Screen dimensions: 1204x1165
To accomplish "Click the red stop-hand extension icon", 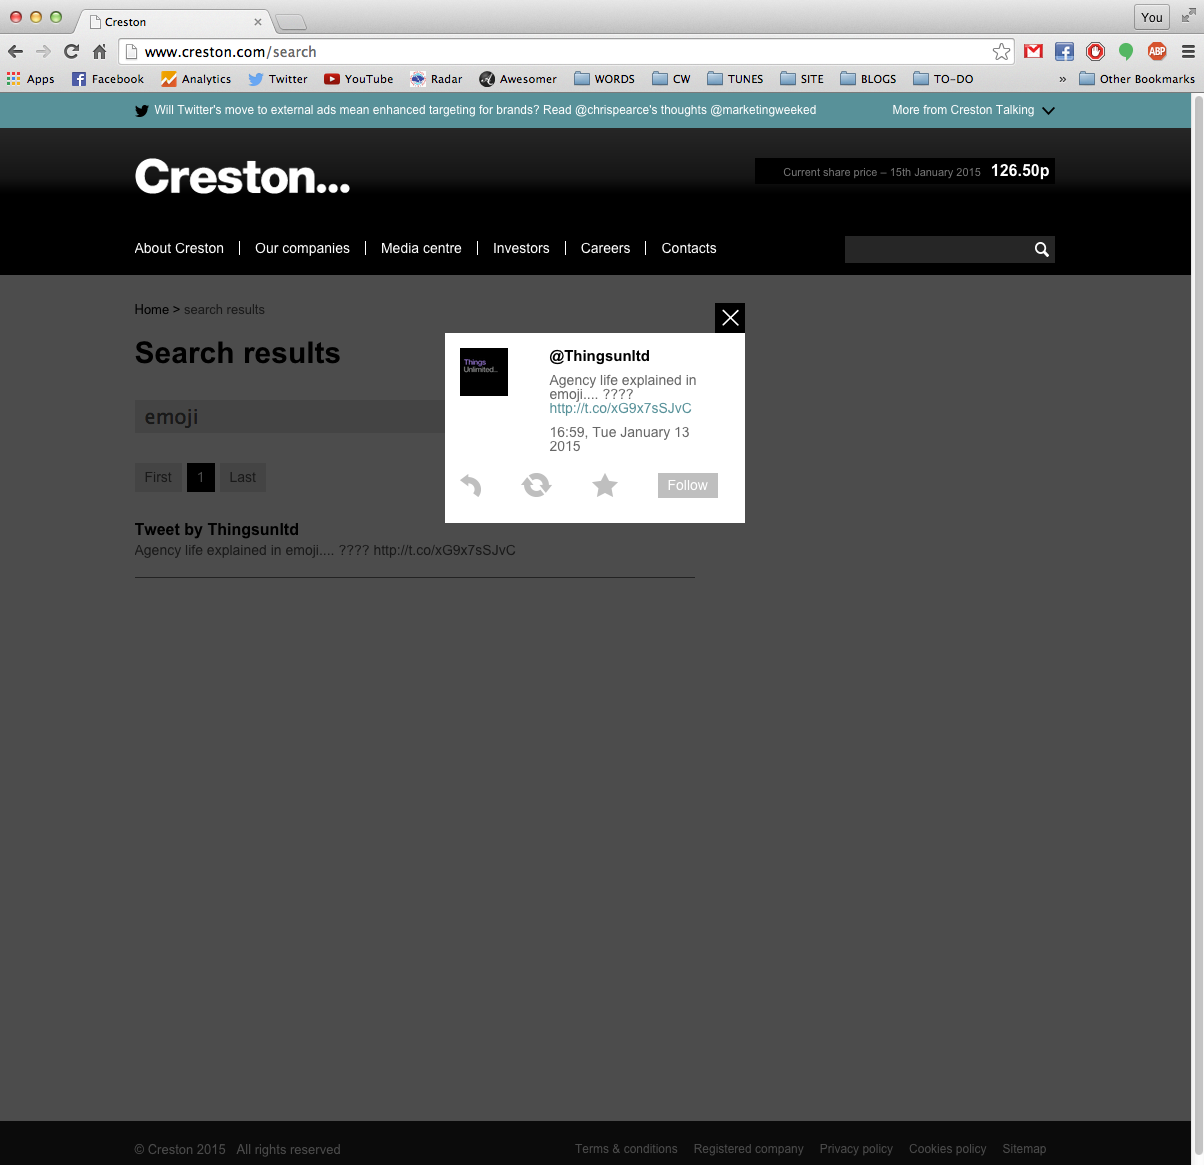I will coord(1095,51).
